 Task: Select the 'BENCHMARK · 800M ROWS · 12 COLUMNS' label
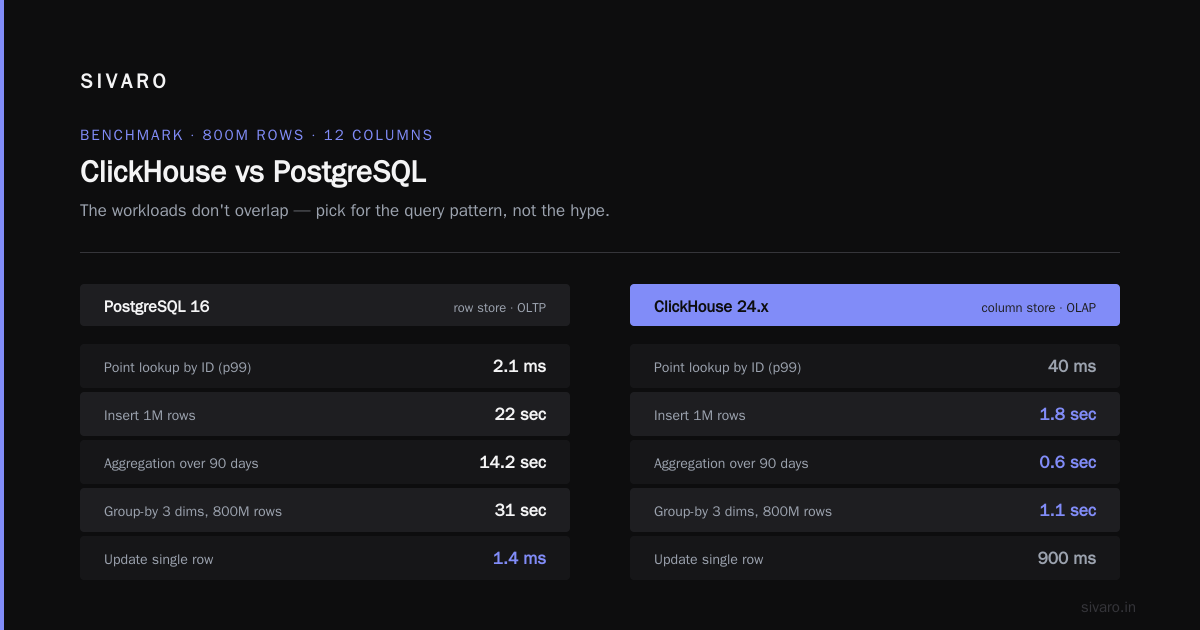257,135
